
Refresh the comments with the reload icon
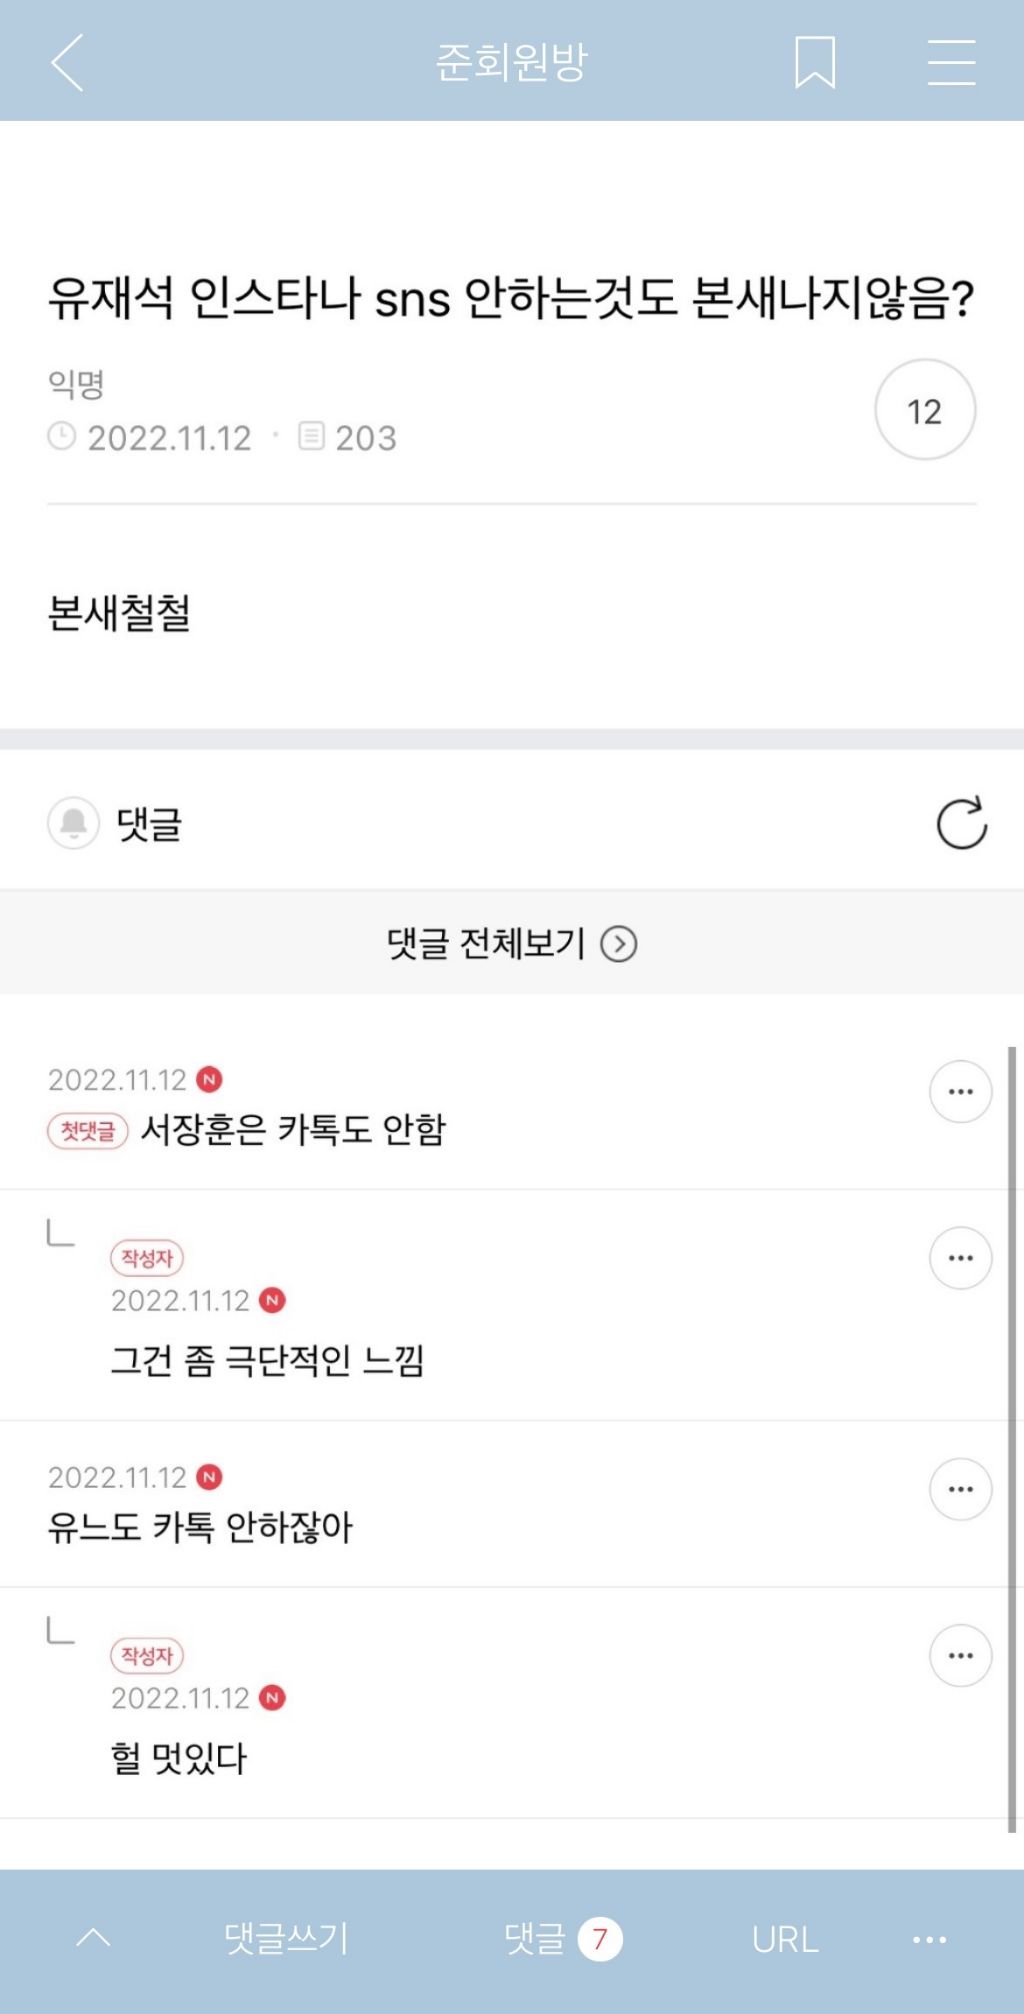coord(961,823)
